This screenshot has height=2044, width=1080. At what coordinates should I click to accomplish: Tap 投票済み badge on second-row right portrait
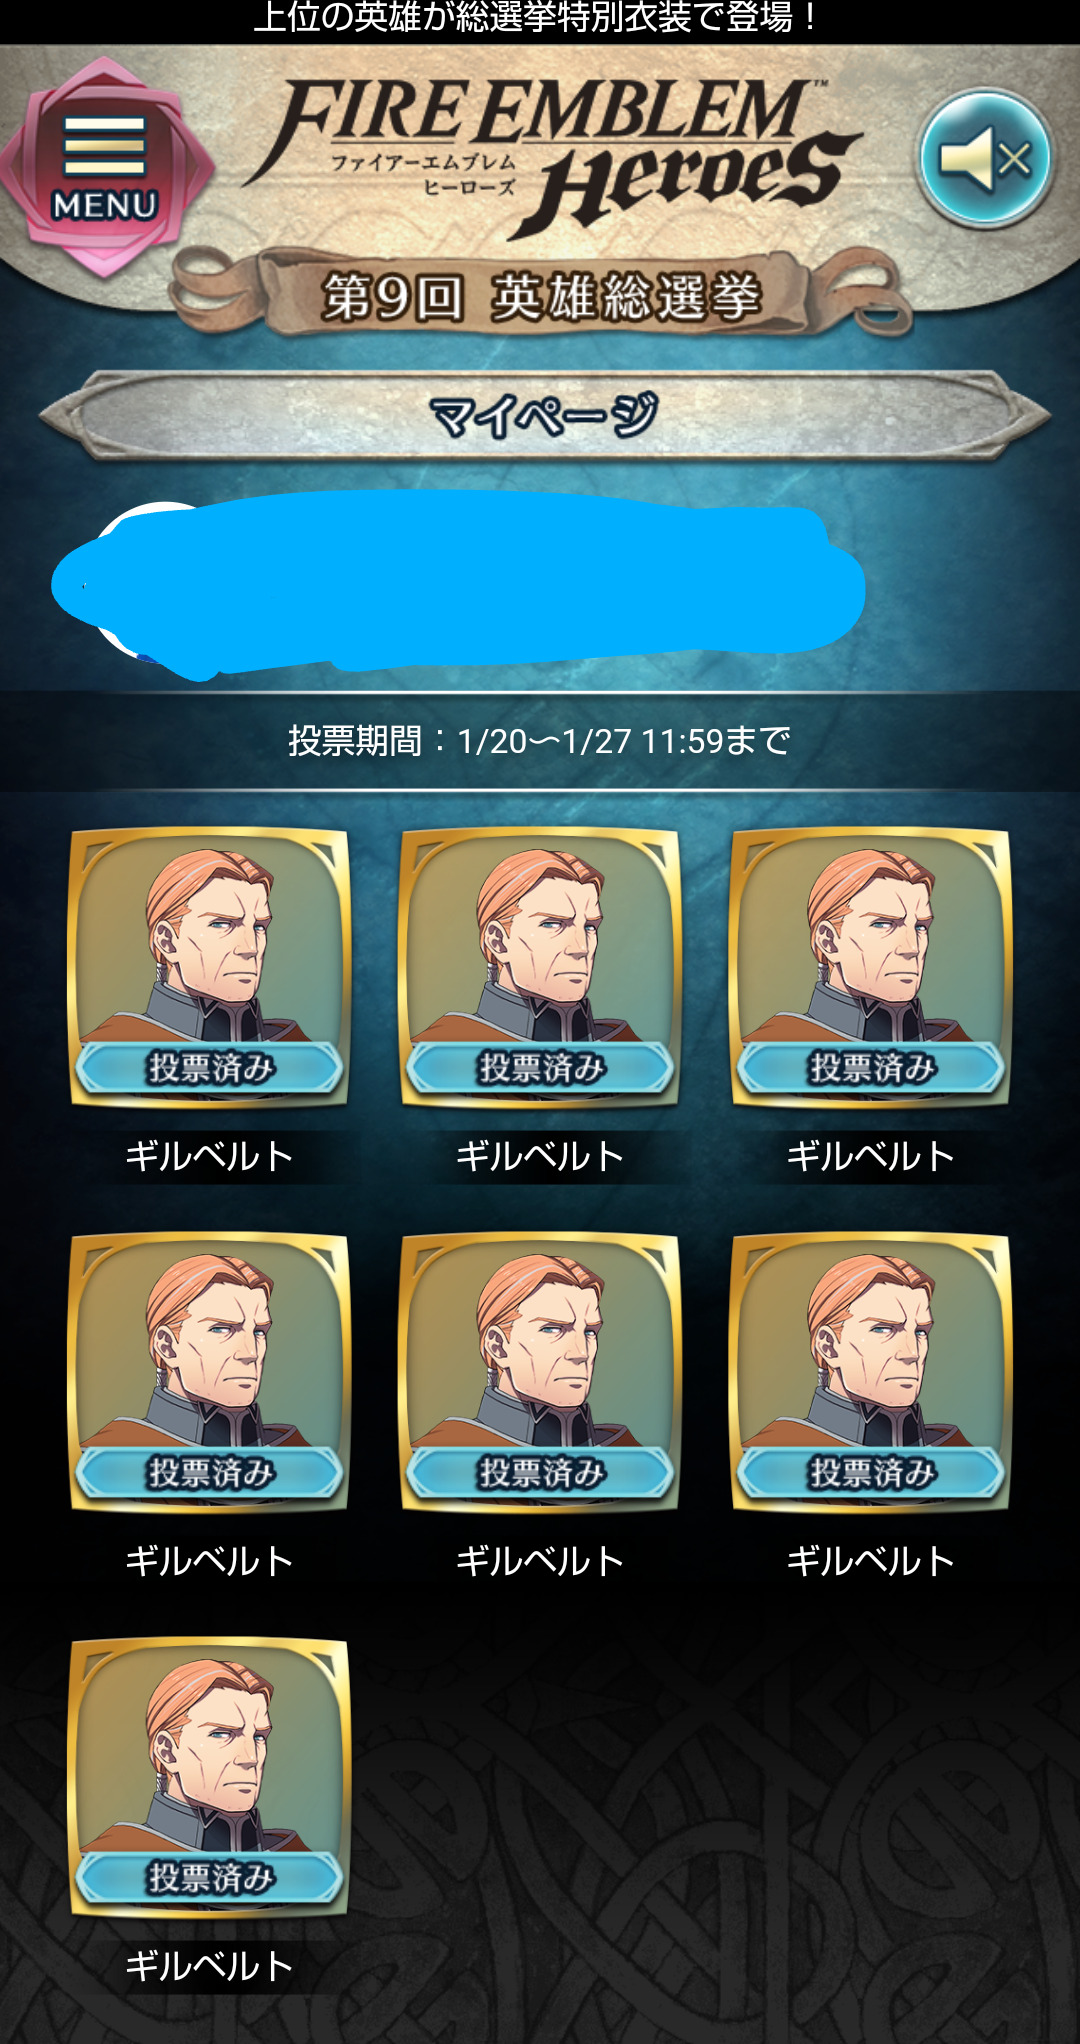tap(871, 1472)
